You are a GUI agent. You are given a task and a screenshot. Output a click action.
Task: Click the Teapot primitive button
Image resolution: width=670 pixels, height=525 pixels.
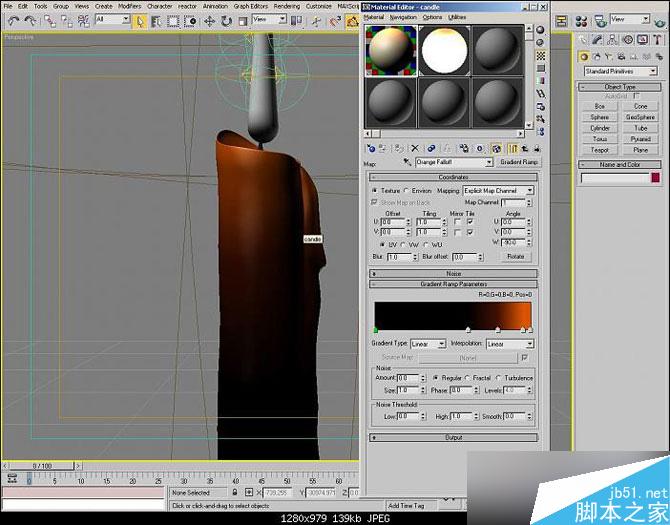pos(599,150)
